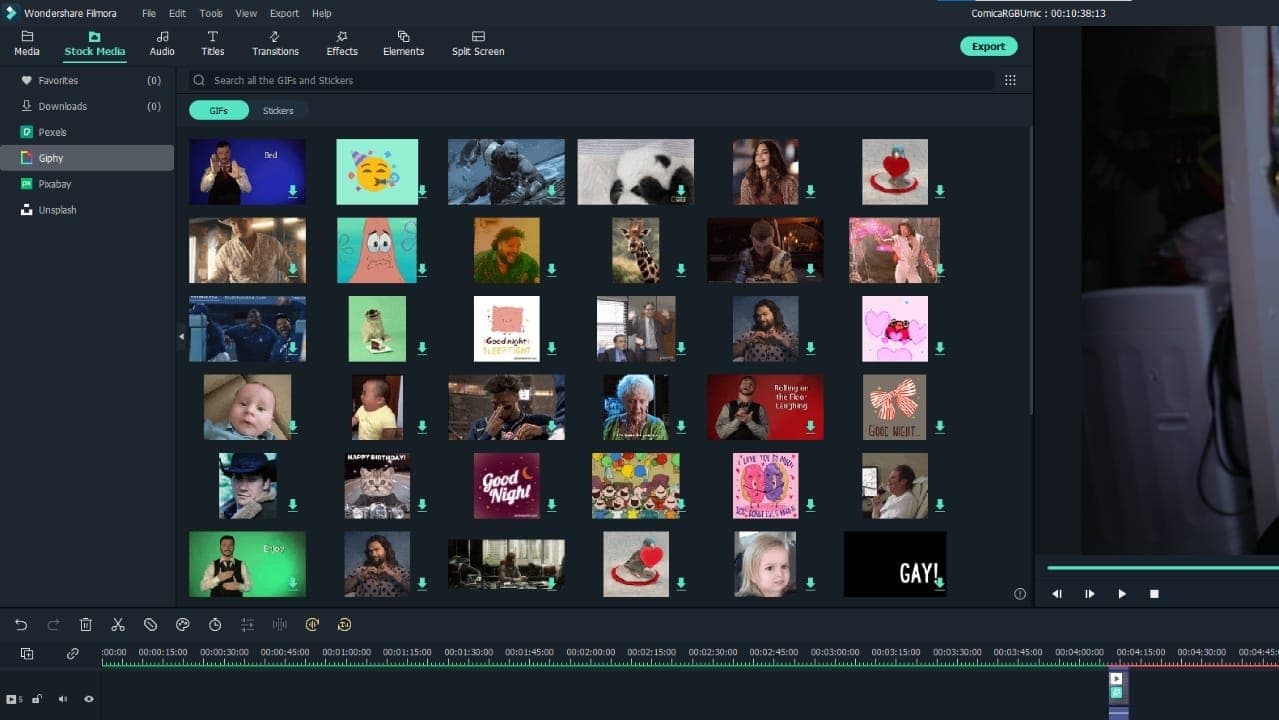Toggle the track lock icon
1279x720 pixels.
[37, 699]
